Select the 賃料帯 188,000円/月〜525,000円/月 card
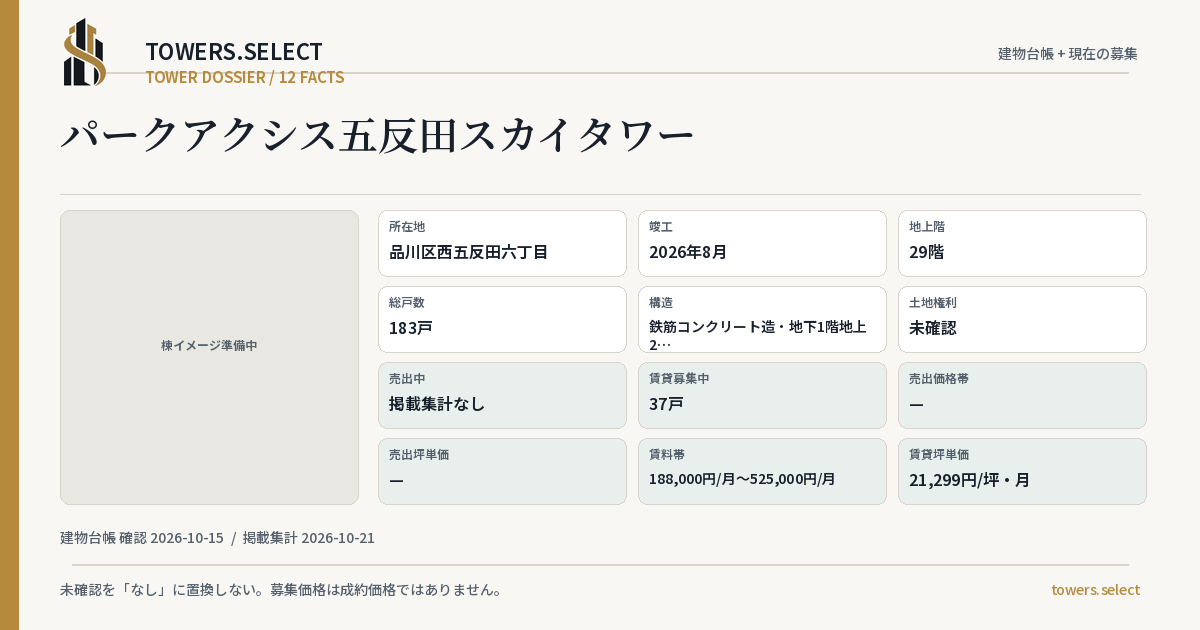This screenshot has width=1200, height=630. (762, 471)
